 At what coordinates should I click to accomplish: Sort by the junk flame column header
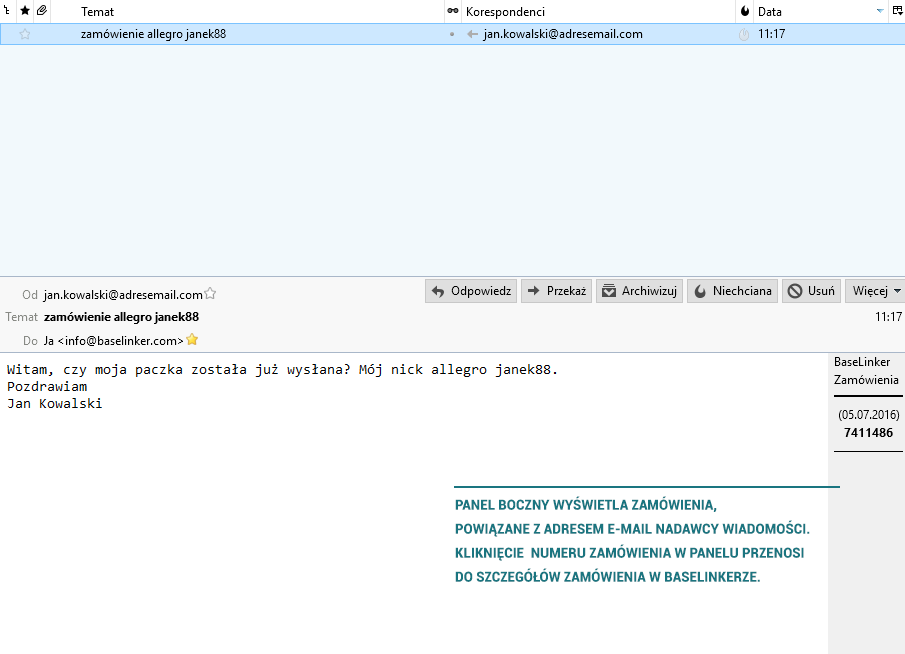pyautogui.click(x=745, y=11)
